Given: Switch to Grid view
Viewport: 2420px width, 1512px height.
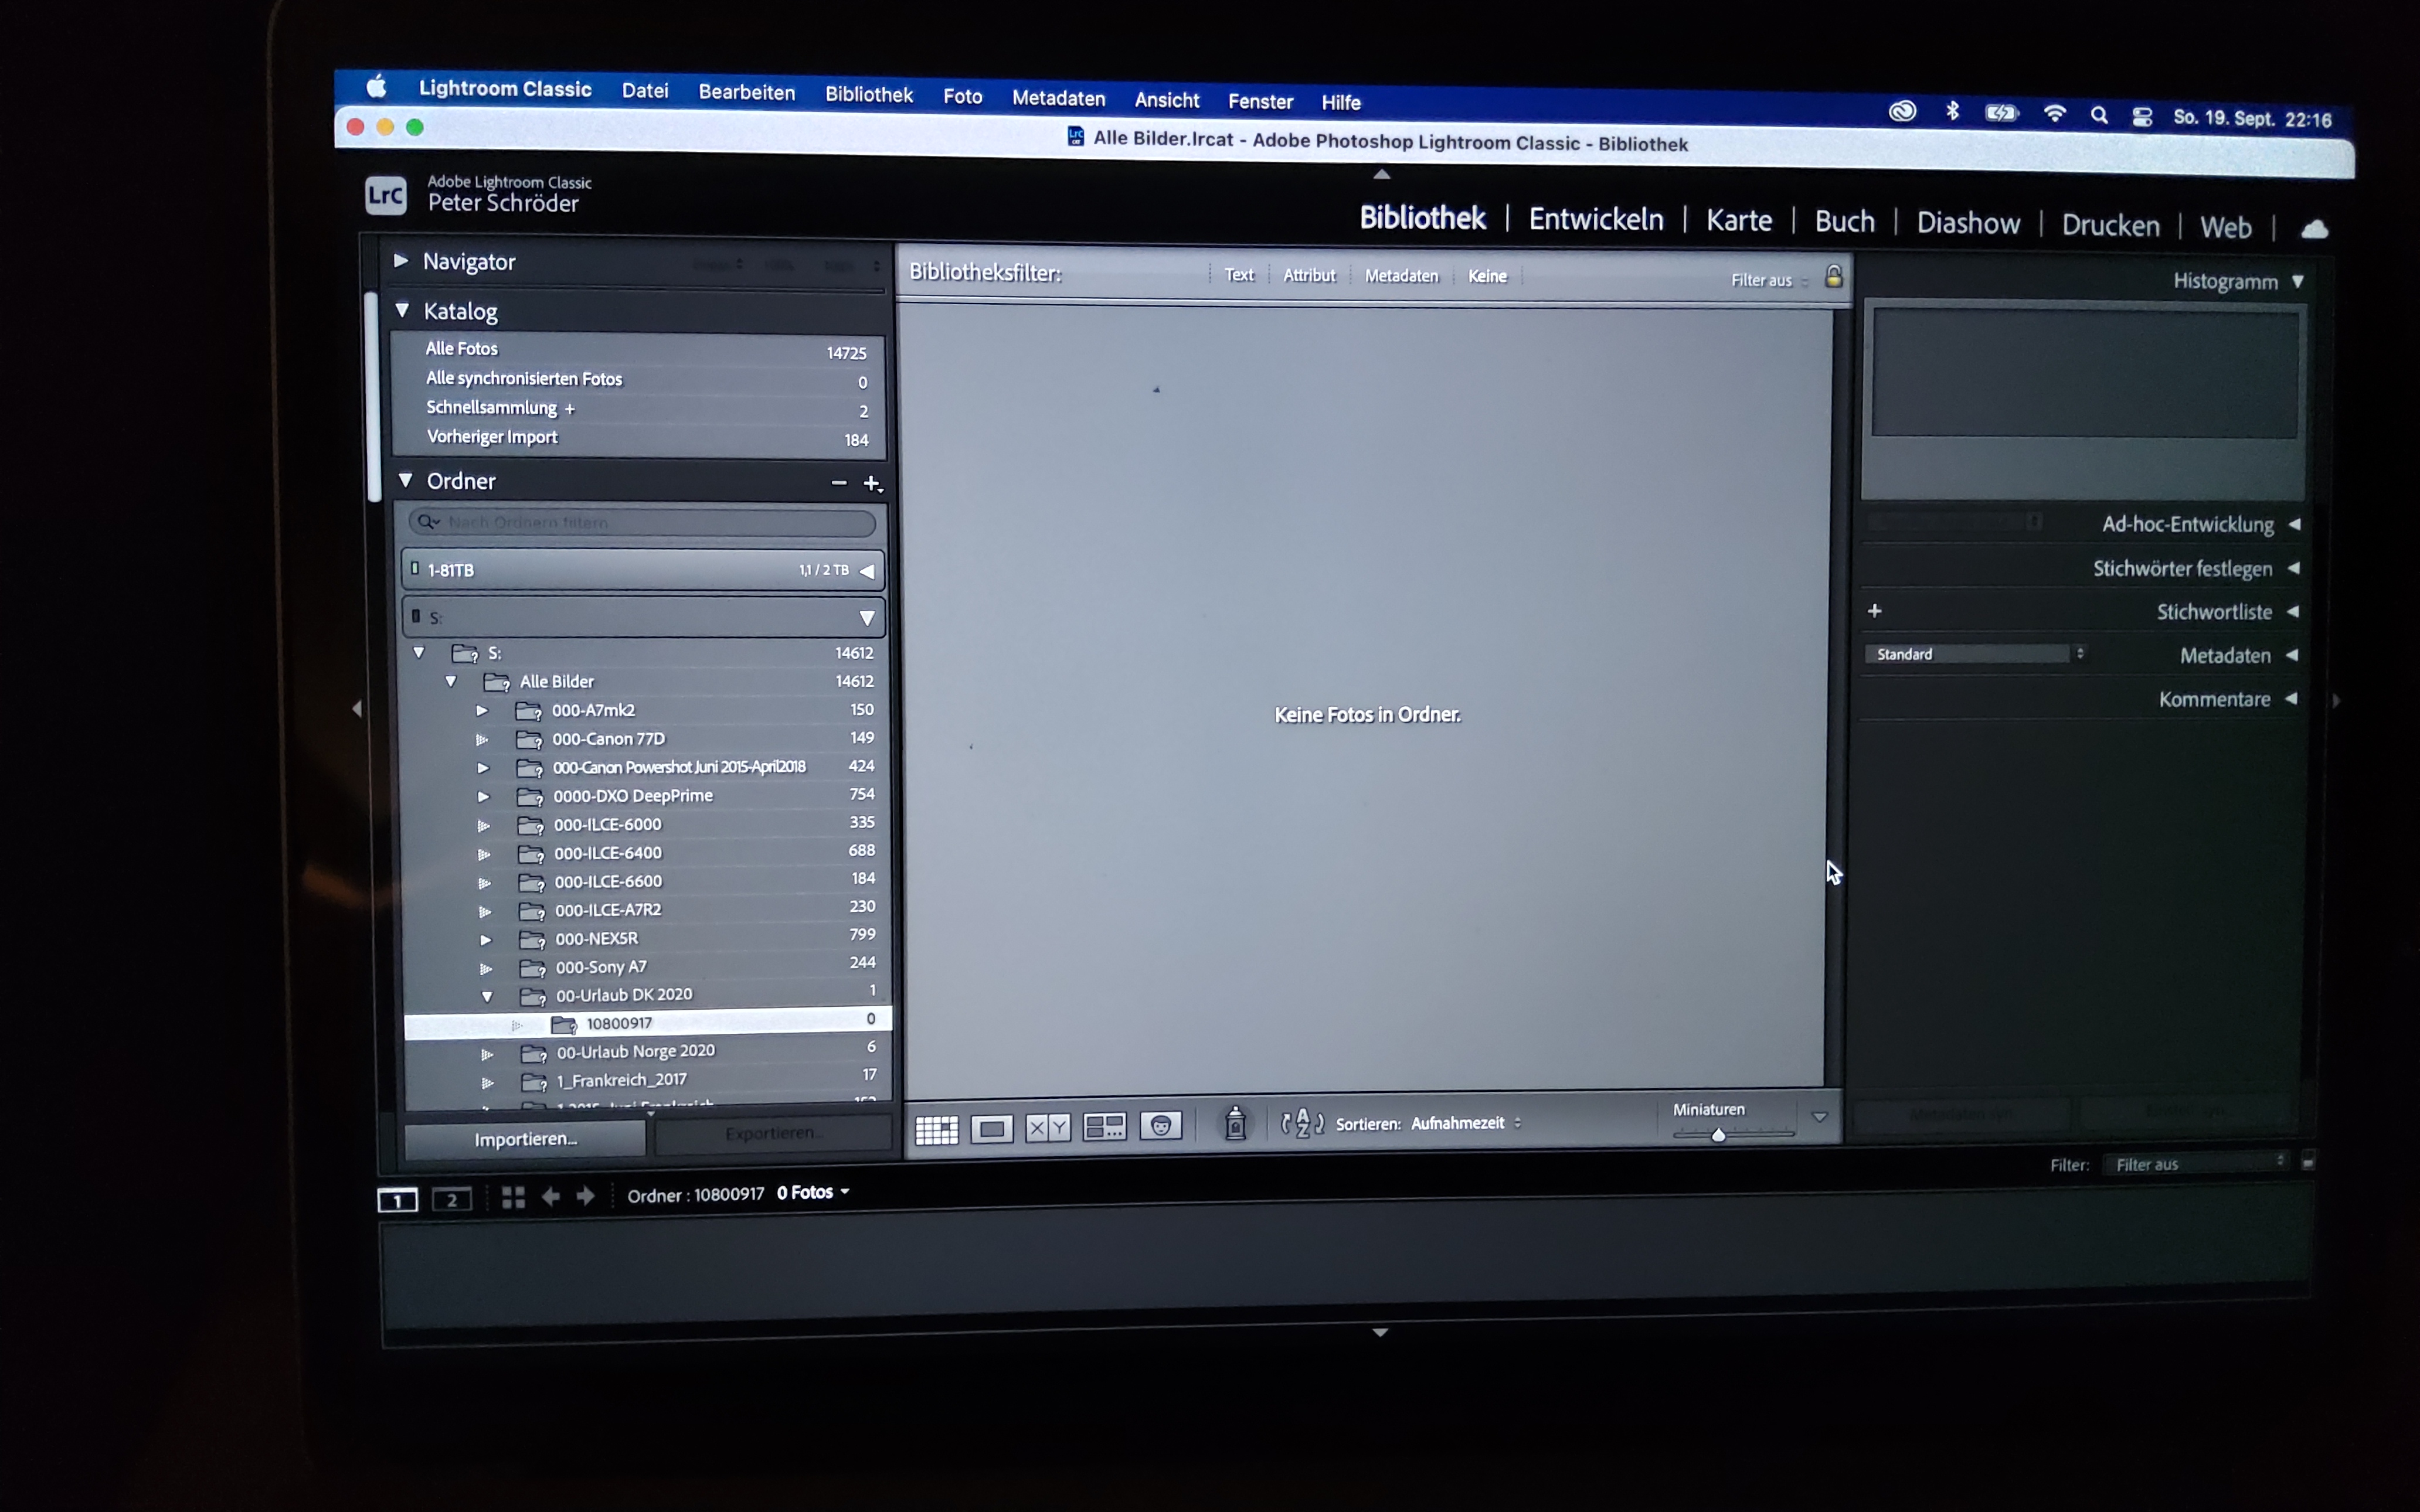Looking at the screenshot, I should pyautogui.click(x=937, y=1126).
